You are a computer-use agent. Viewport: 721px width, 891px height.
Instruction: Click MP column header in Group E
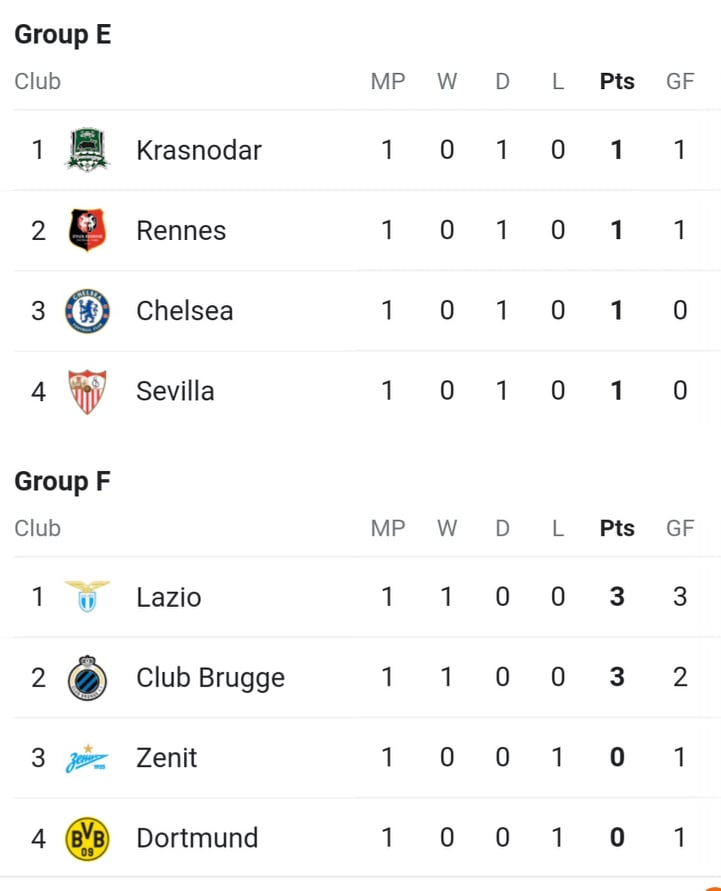pyautogui.click(x=388, y=81)
